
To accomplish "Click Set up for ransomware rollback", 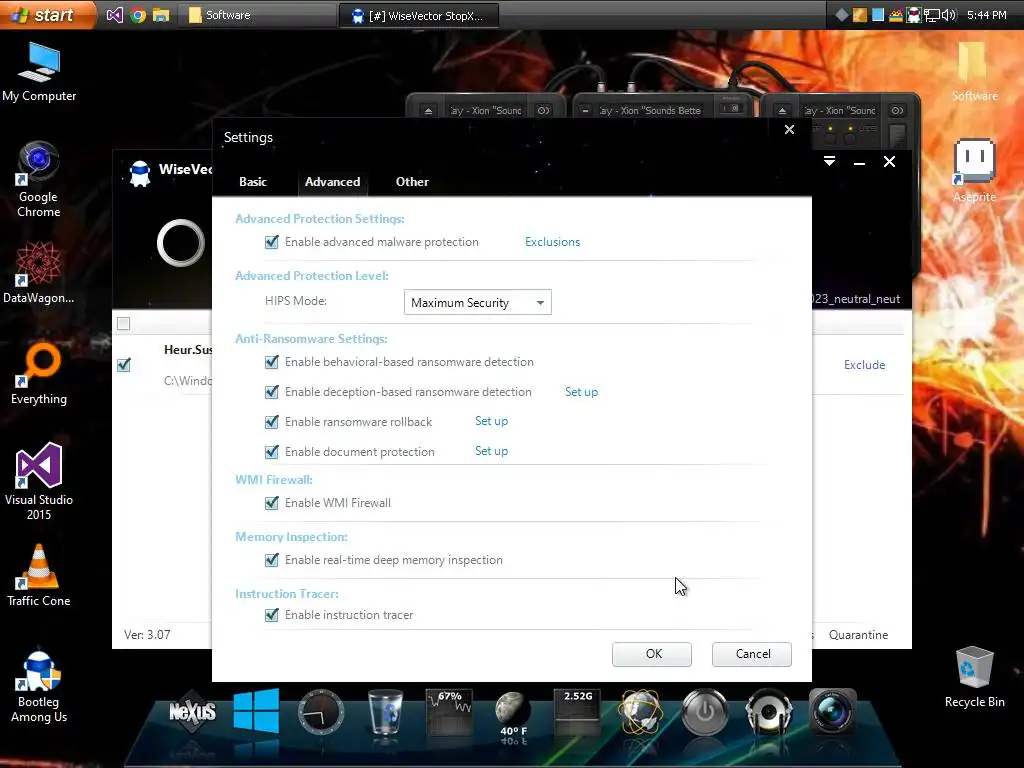I will click(x=491, y=421).
